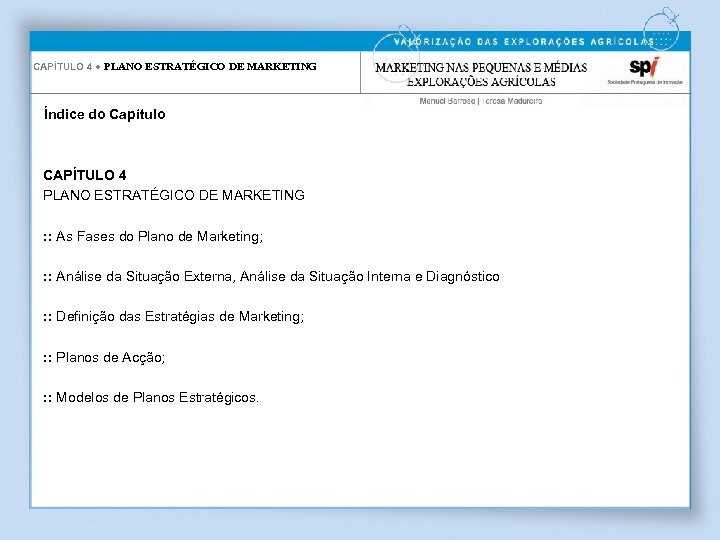Select bold body heading 'CAPÍTULO 4'
Viewport: 720px width, 540px height.
(x=84, y=175)
